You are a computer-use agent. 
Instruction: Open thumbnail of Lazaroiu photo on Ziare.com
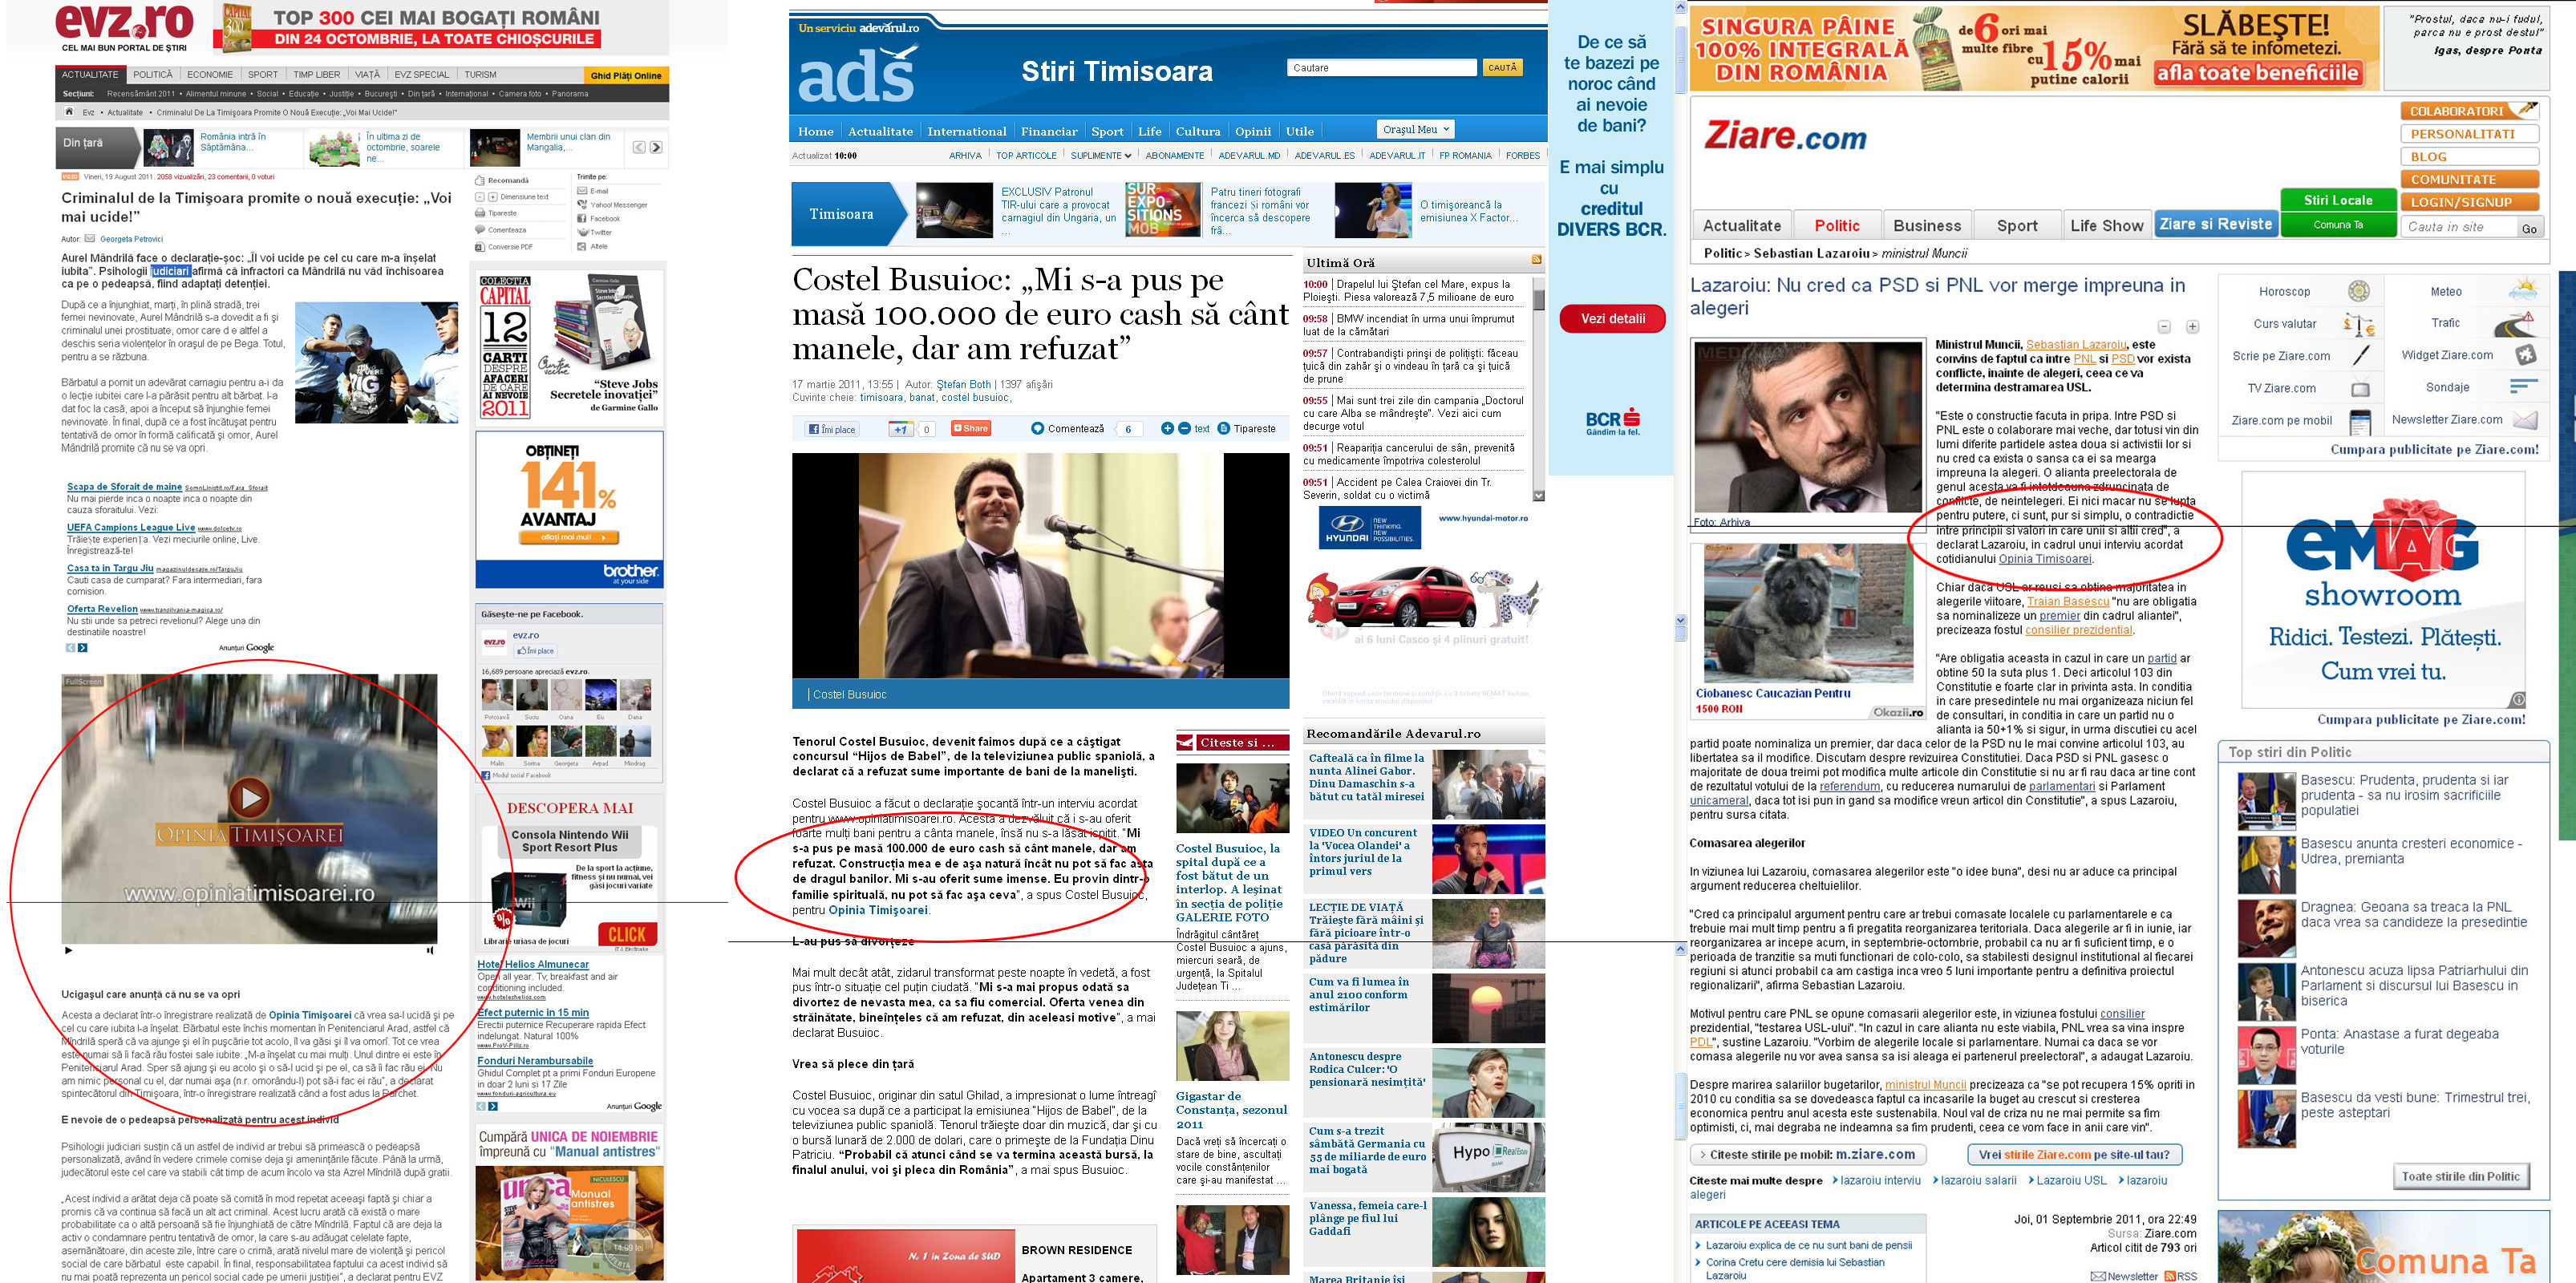[1807, 427]
